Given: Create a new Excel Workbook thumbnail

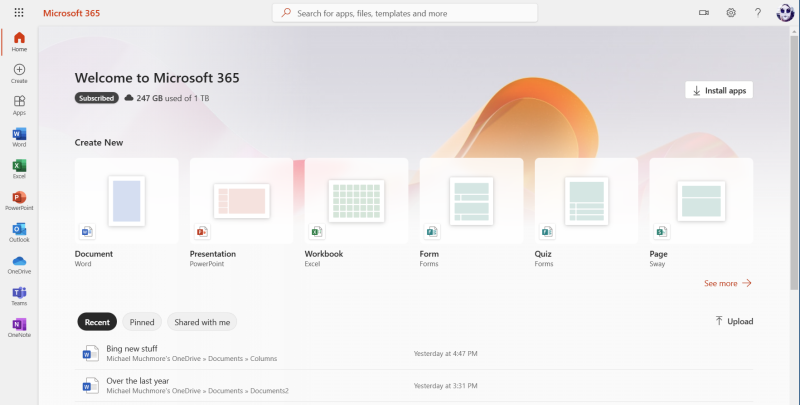Looking at the screenshot, I should [x=356, y=200].
